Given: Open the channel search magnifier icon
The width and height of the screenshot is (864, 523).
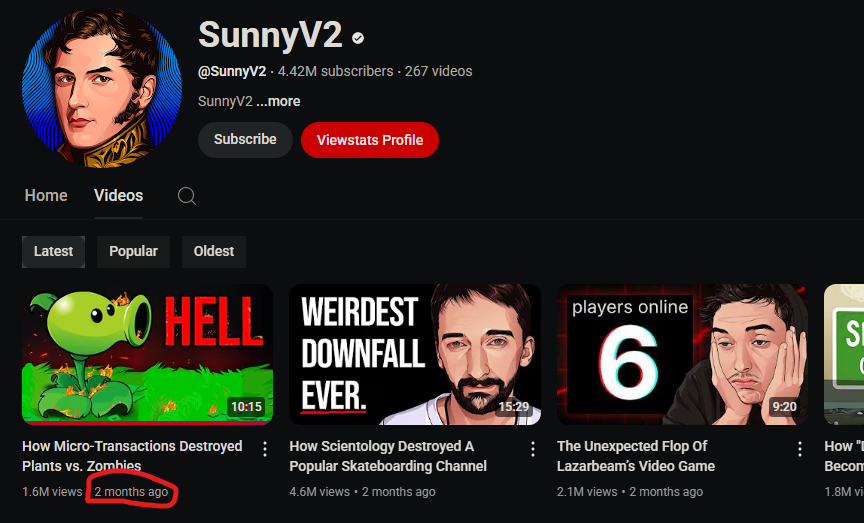Looking at the screenshot, I should 187,196.
